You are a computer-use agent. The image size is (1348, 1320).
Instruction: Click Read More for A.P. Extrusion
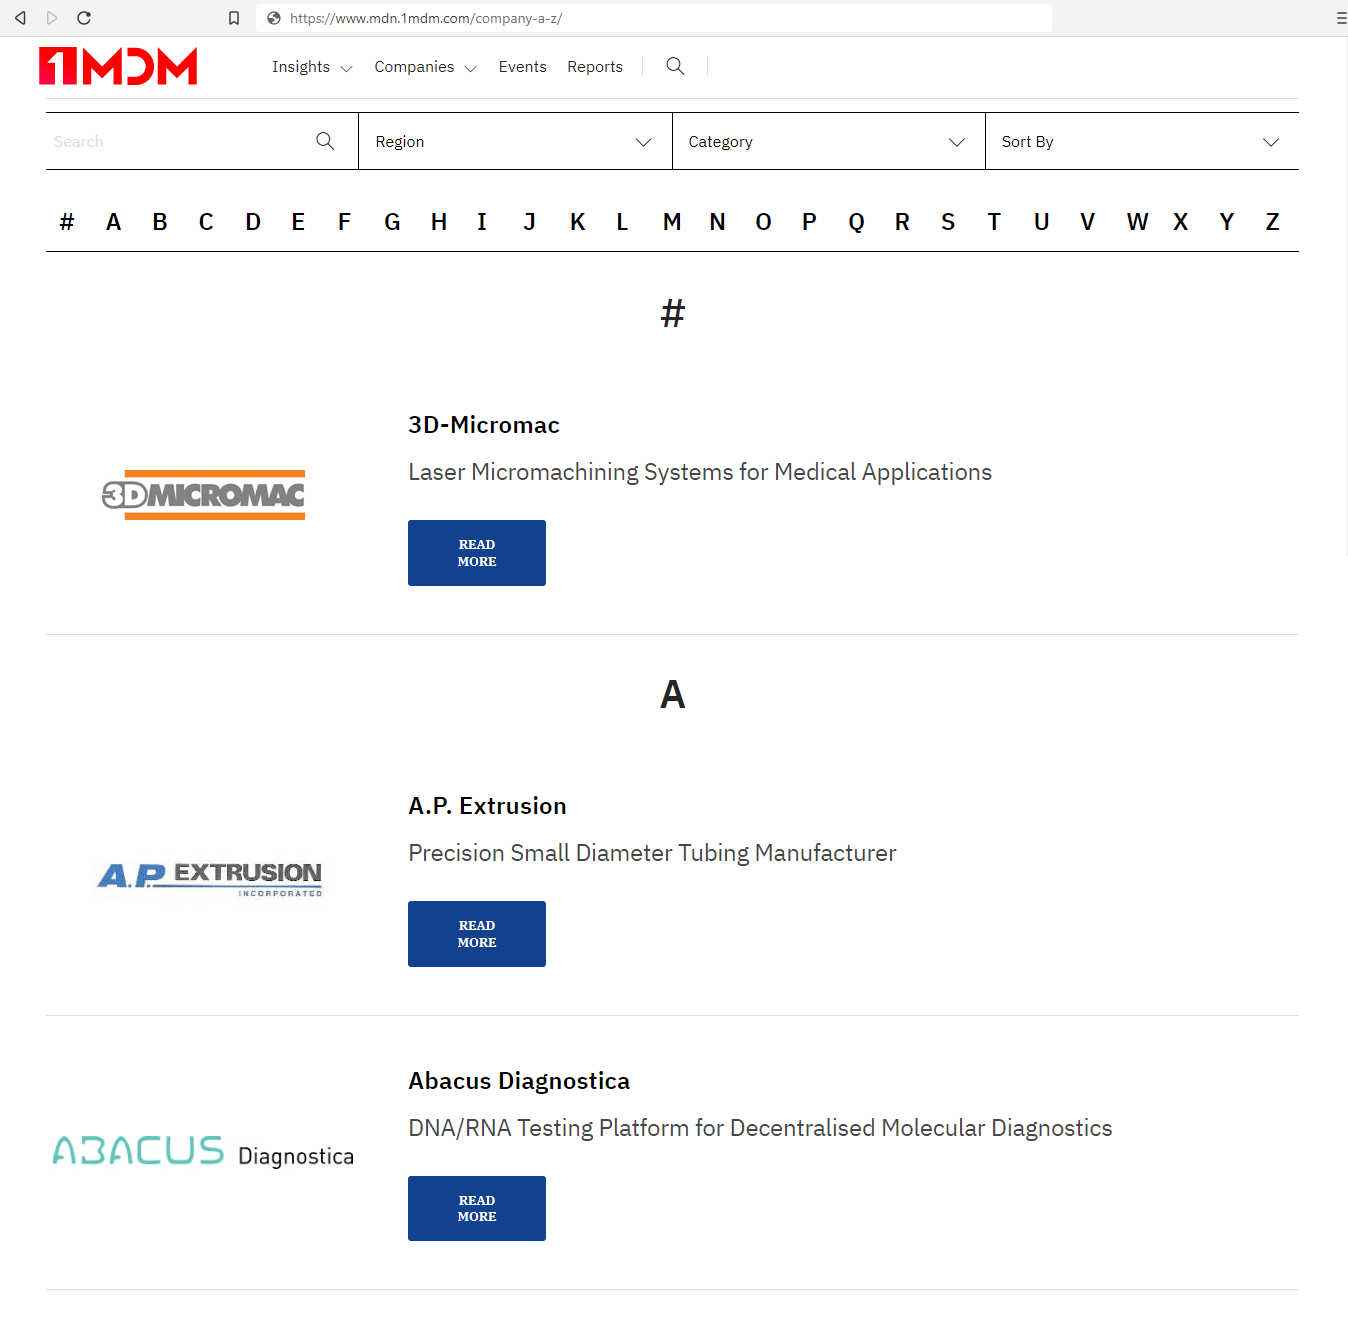477,934
